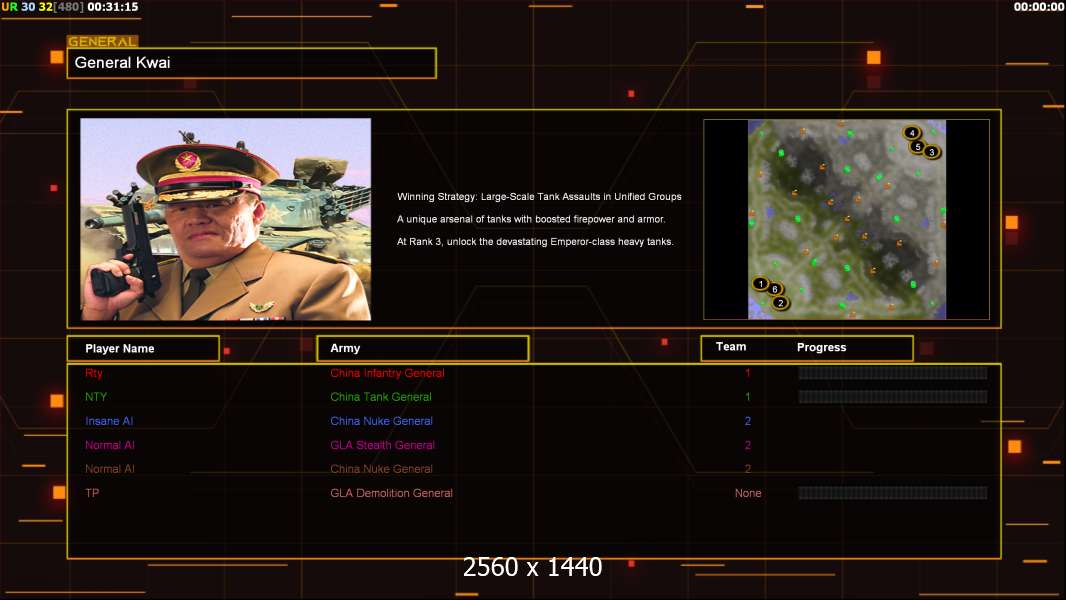This screenshot has height=600, width=1066.
Task: Click the General Kwai portrait image
Action: tap(225, 219)
